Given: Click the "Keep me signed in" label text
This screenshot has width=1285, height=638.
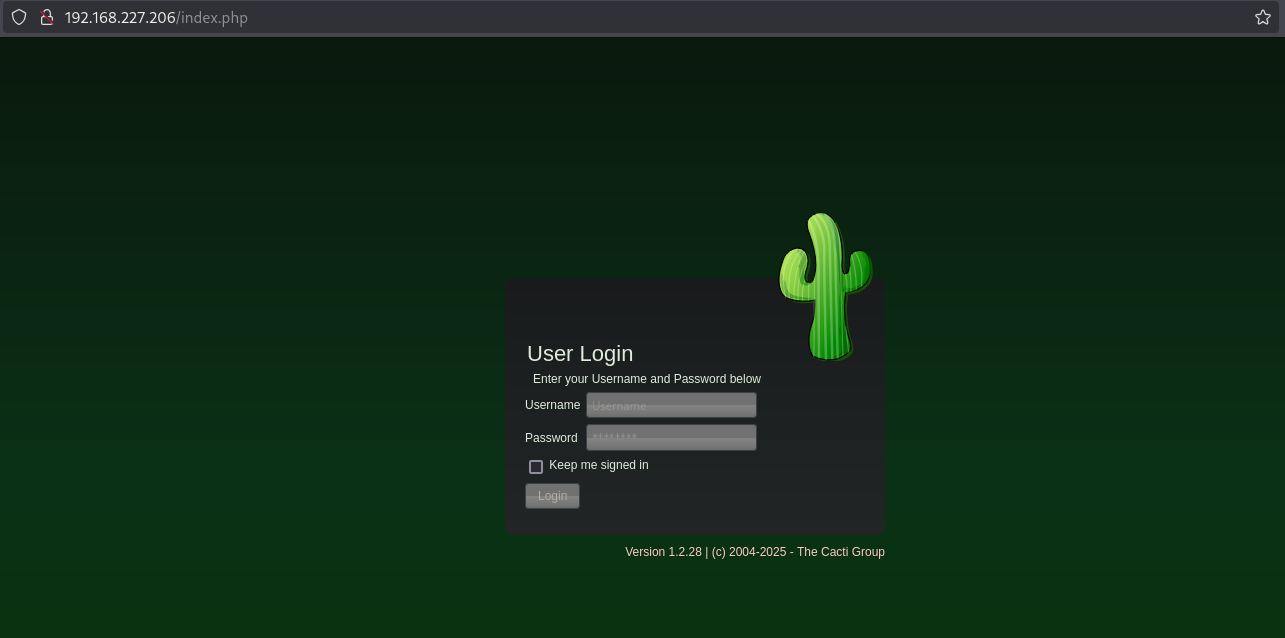Looking at the screenshot, I should coord(598,465).
